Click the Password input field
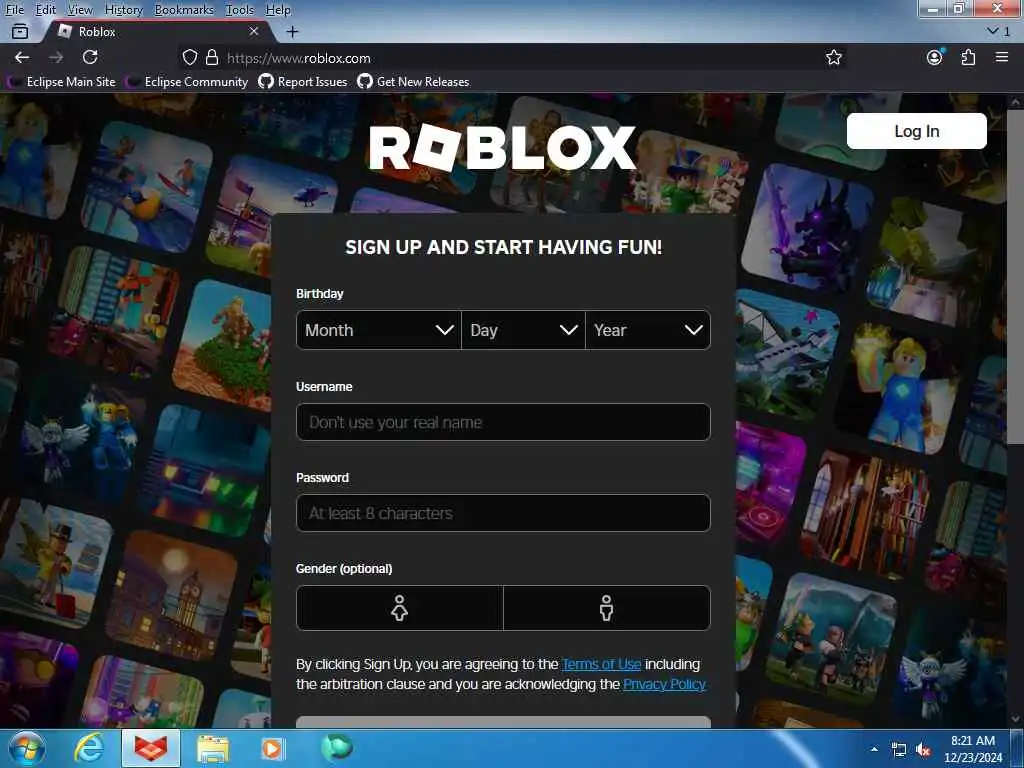Image resolution: width=1024 pixels, height=768 pixels. pyautogui.click(x=504, y=513)
